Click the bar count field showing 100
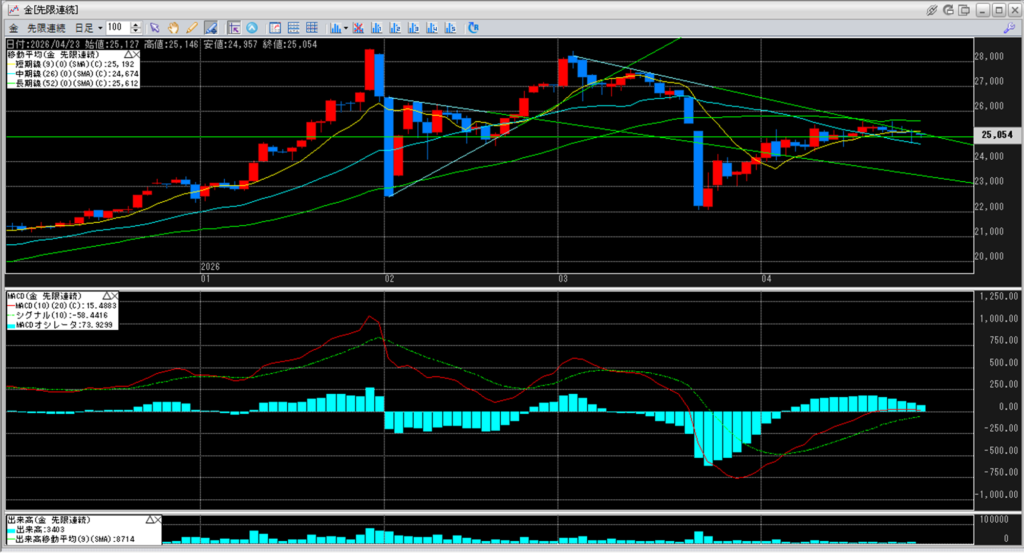1024x553 pixels. coord(118,27)
